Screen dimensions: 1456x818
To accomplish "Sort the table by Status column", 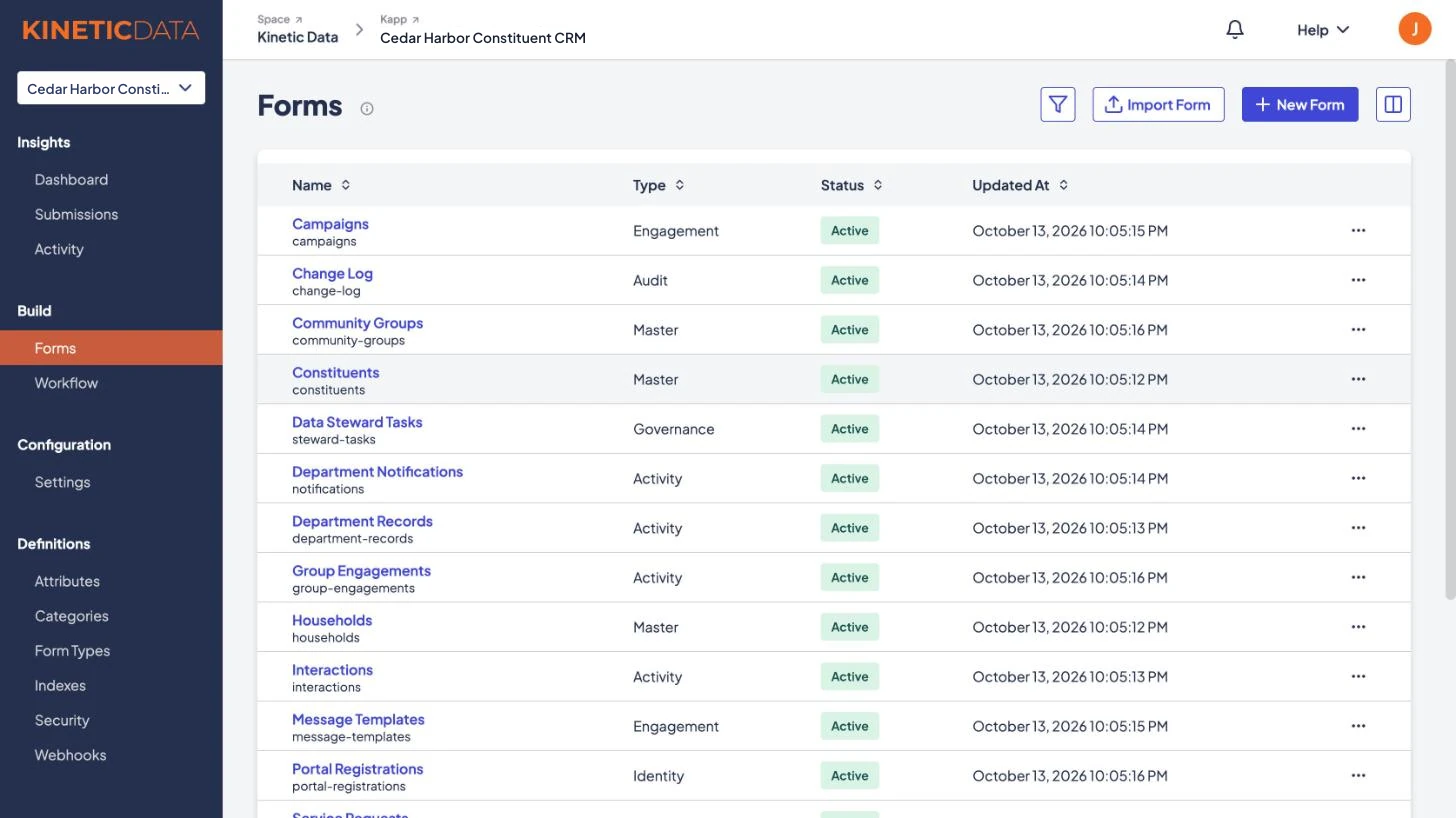I will (x=851, y=185).
